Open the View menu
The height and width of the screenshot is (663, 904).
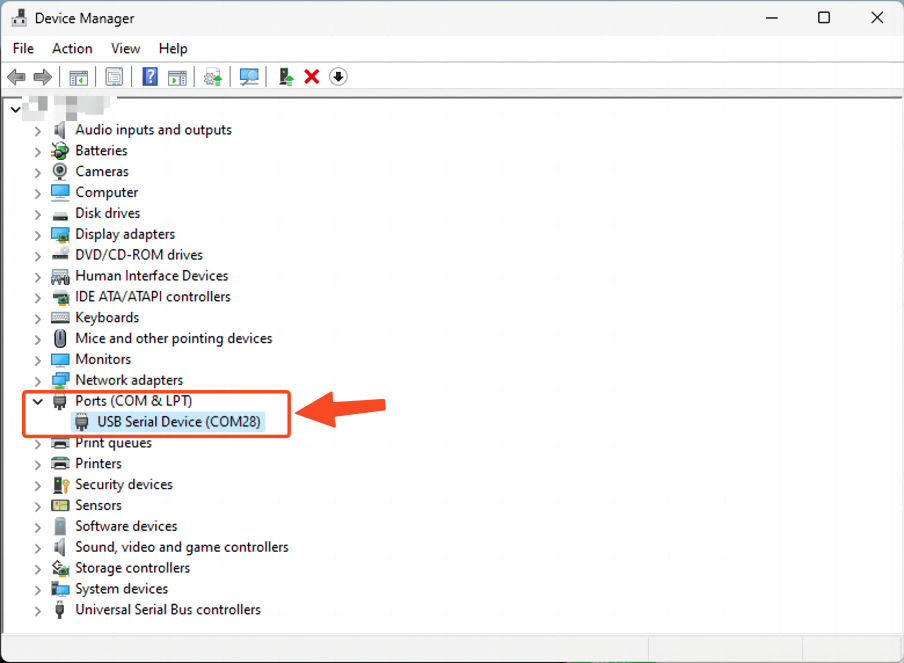[125, 48]
